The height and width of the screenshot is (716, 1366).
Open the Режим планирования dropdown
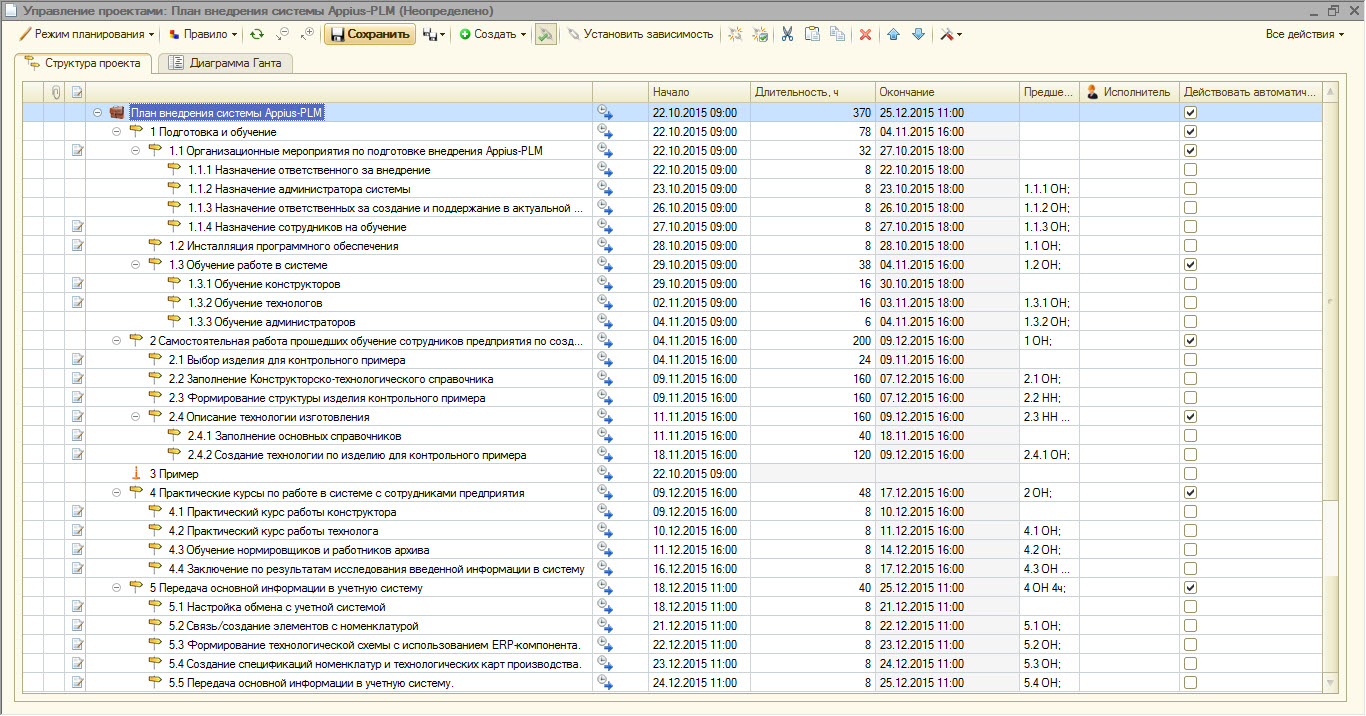tap(87, 34)
